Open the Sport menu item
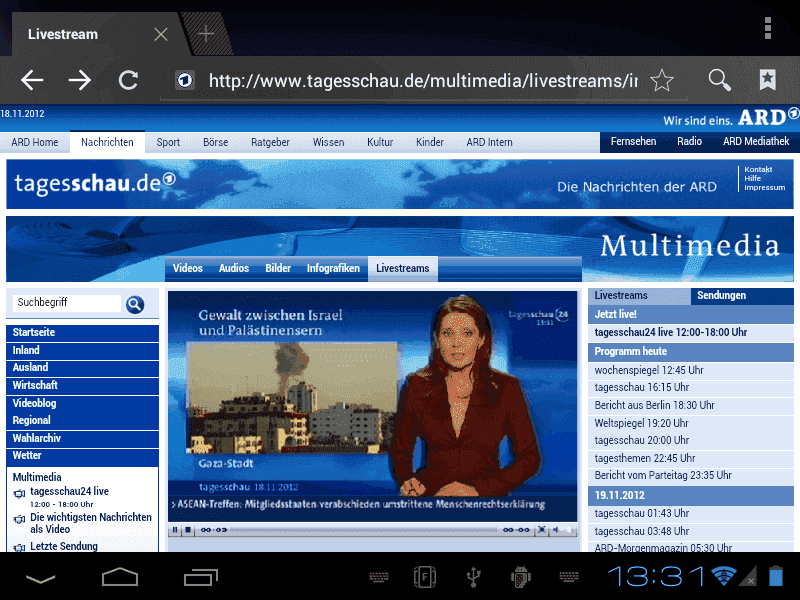Viewport: 800px width, 600px height. pos(168,142)
